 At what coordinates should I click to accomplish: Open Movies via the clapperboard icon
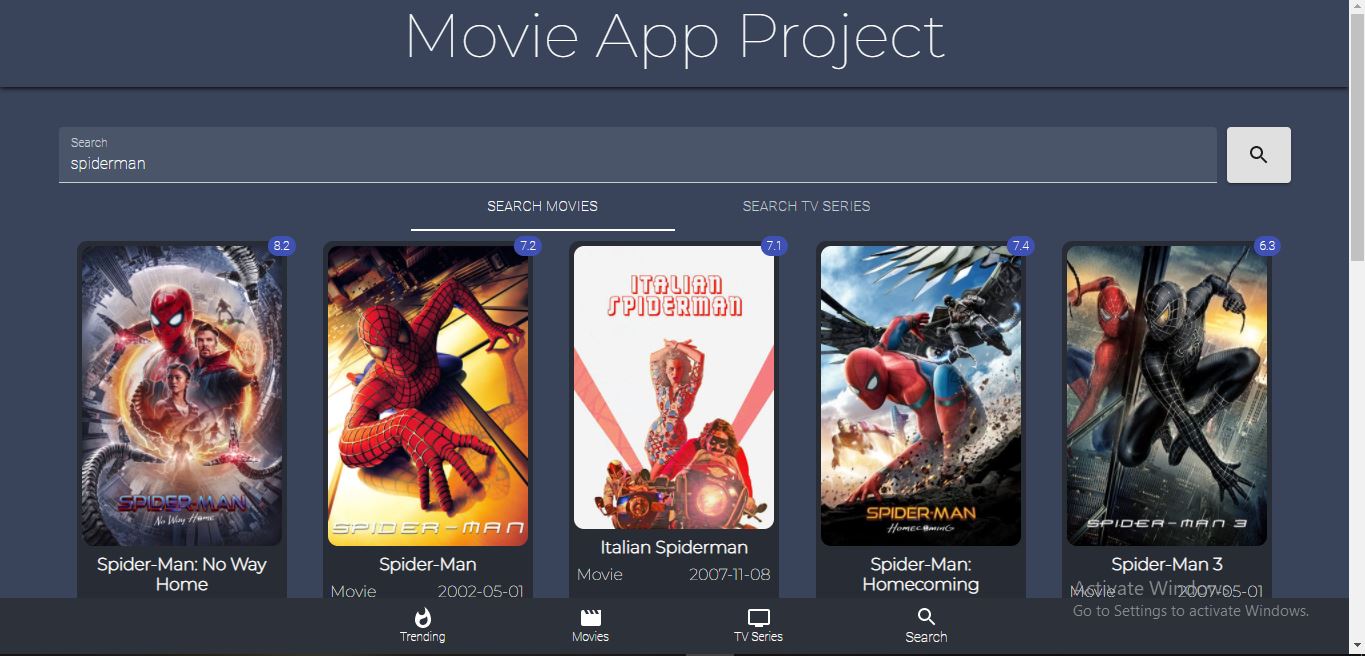[x=590, y=617]
